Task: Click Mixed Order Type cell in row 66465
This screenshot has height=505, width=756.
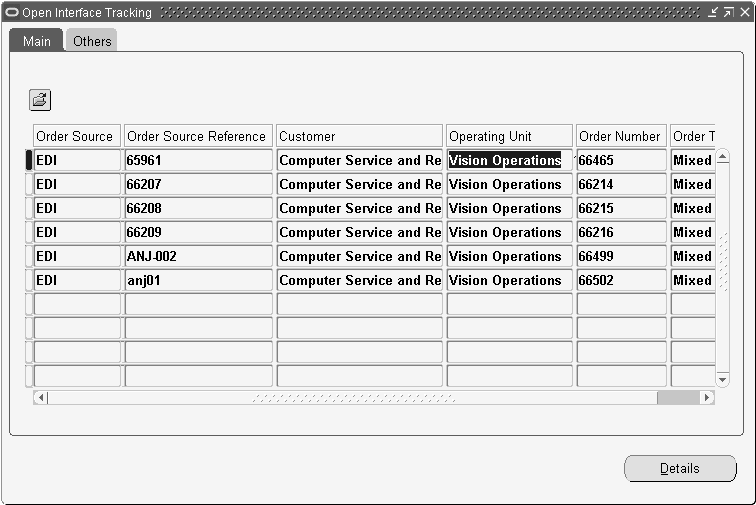Action: coord(693,160)
